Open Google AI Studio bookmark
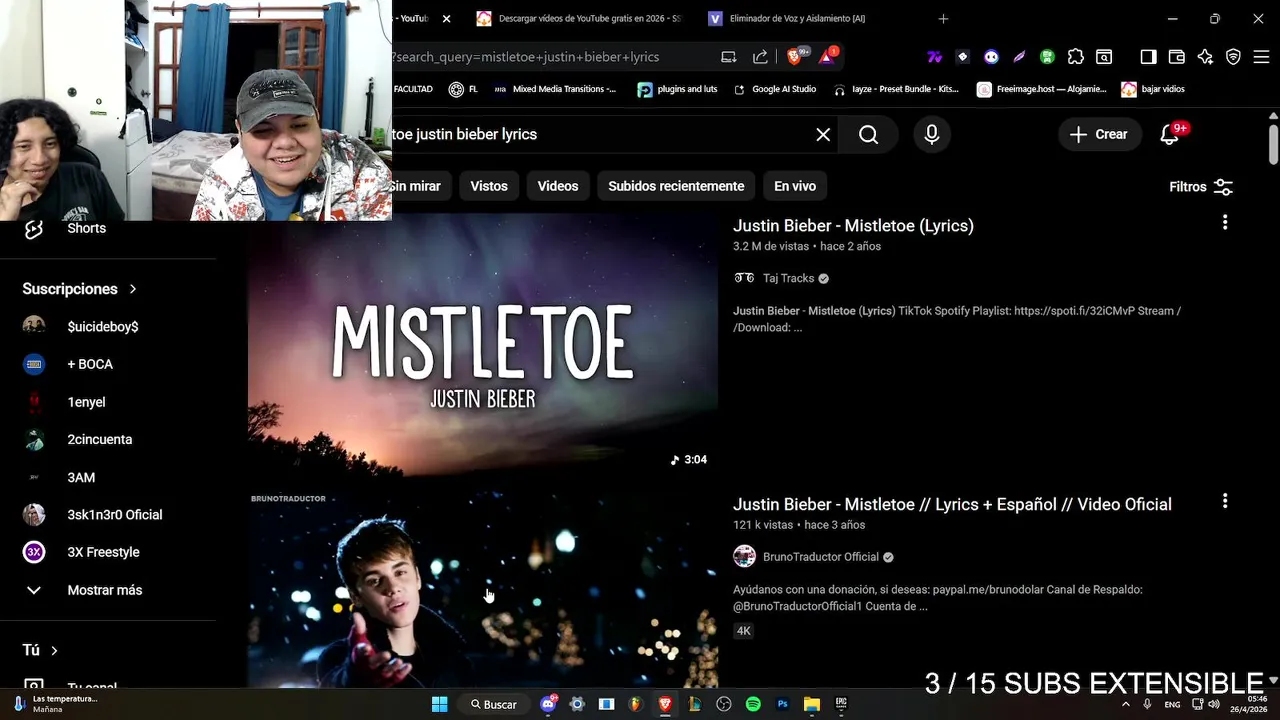Image resolution: width=1280 pixels, height=720 pixels. click(775, 89)
